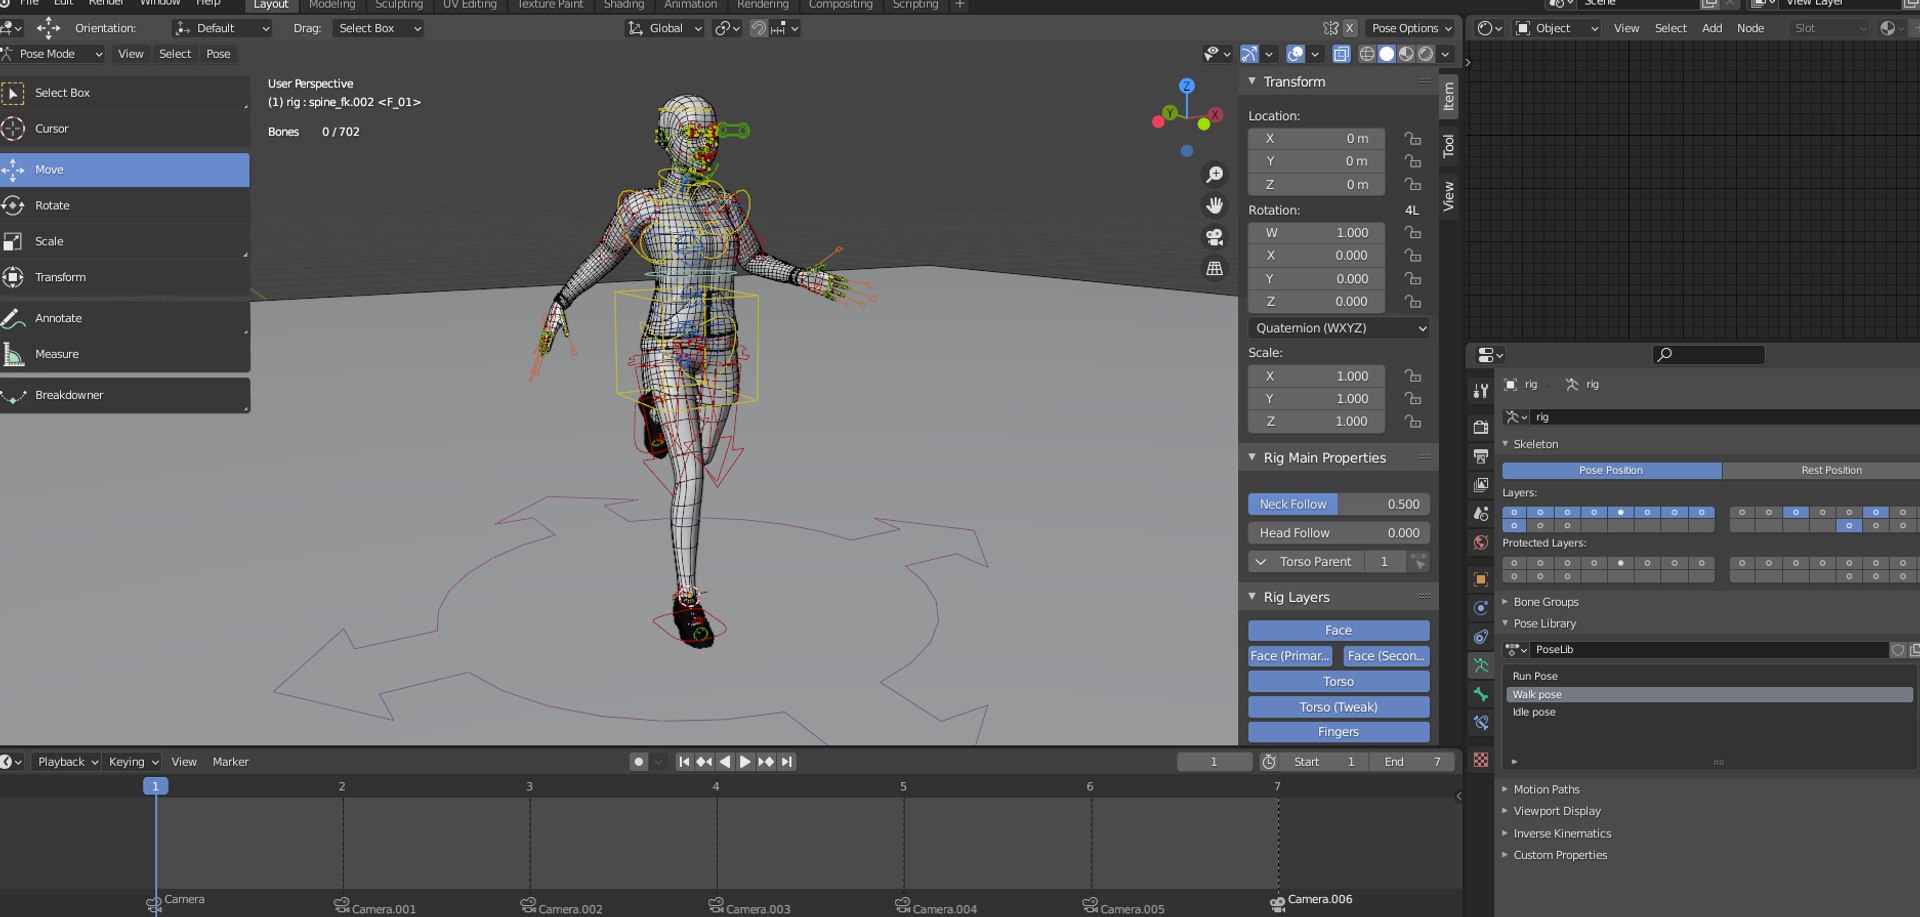Image resolution: width=1920 pixels, height=917 pixels.
Task: Click the Torso (Tweak) layer button
Action: (1338, 707)
